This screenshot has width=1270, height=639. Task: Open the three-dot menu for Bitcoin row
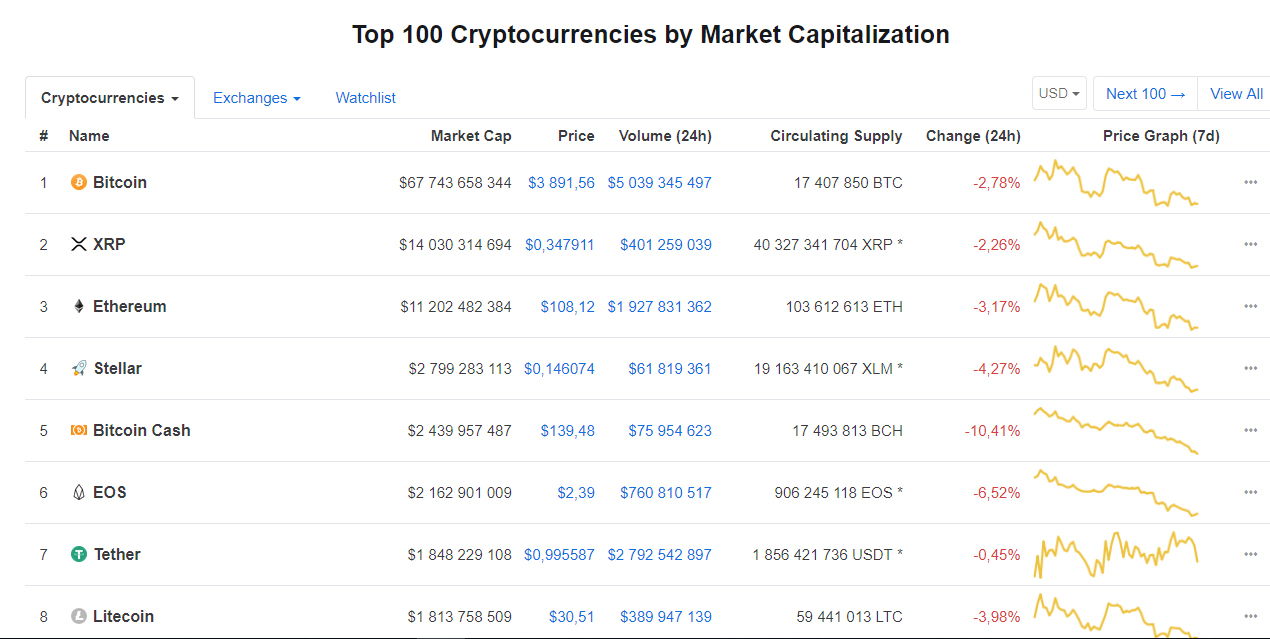click(x=1250, y=182)
